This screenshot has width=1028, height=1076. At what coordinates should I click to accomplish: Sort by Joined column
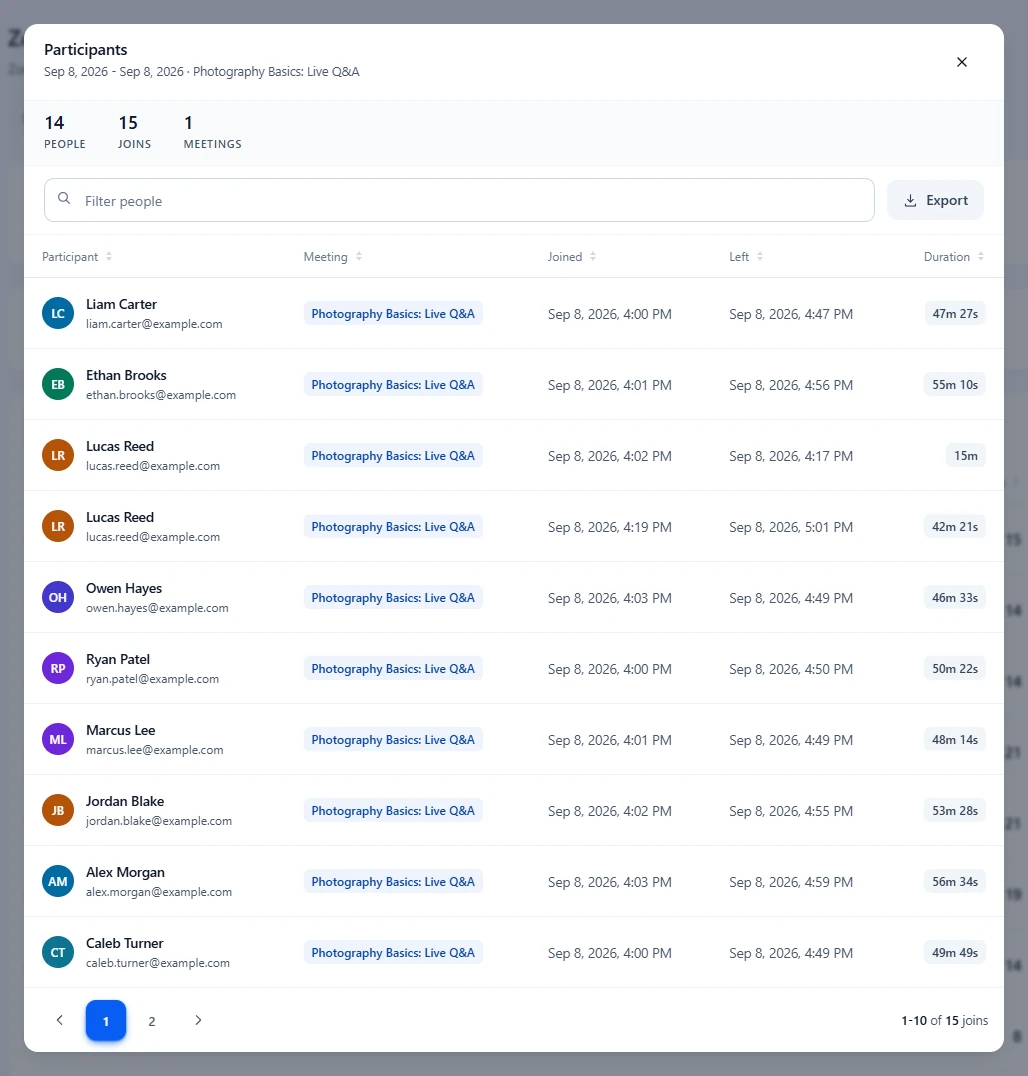572,257
